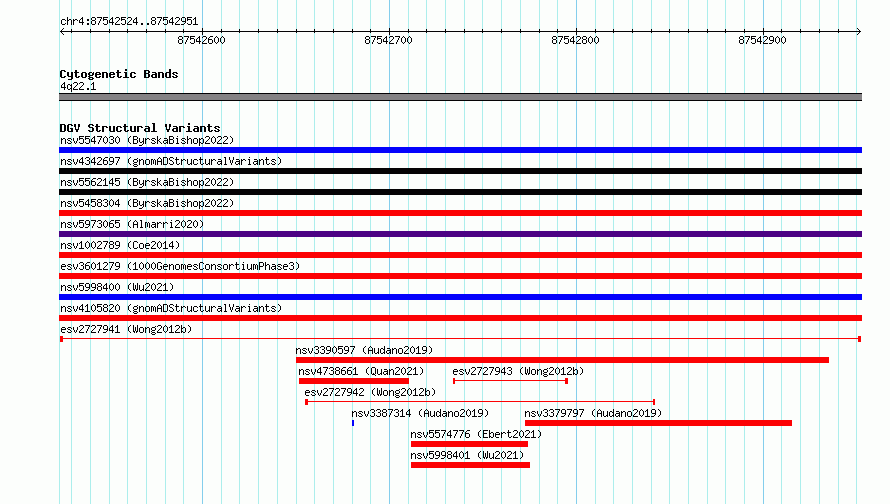Click the nsv5998401 (Wu2021) label
The width and height of the screenshot is (890, 504).
pyautogui.click(x=467, y=455)
